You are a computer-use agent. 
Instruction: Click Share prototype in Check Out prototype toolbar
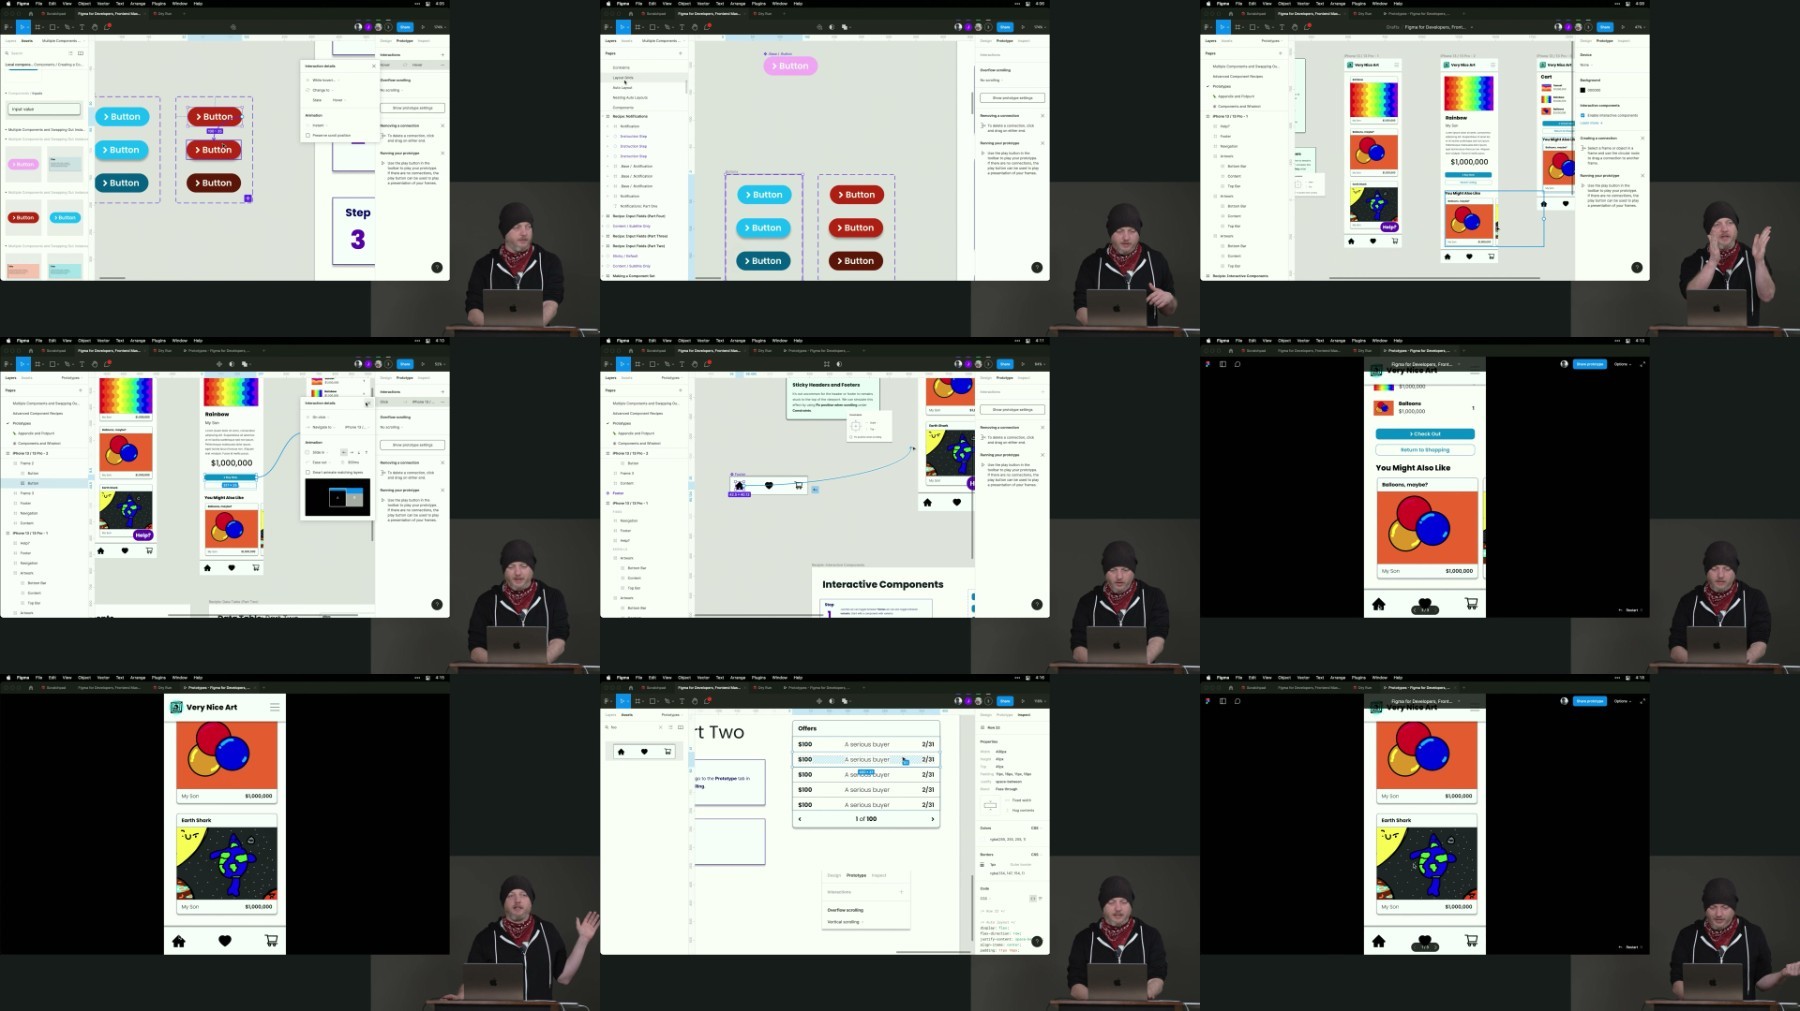[1589, 364]
